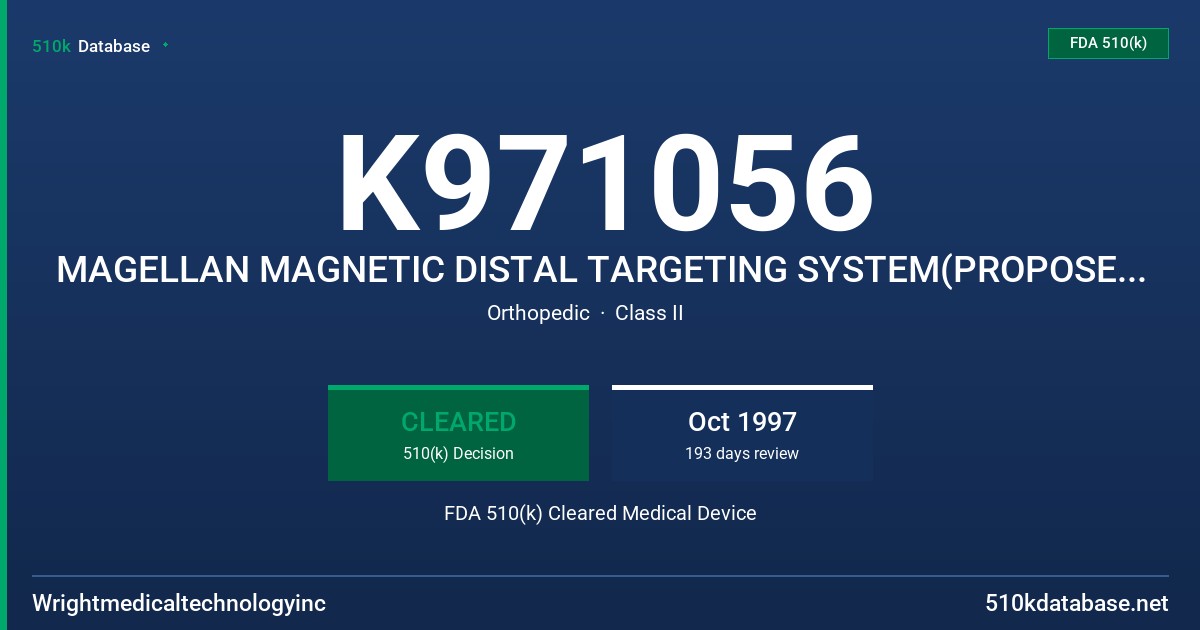Click the Orthopedic specialty label

tap(538, 313)
